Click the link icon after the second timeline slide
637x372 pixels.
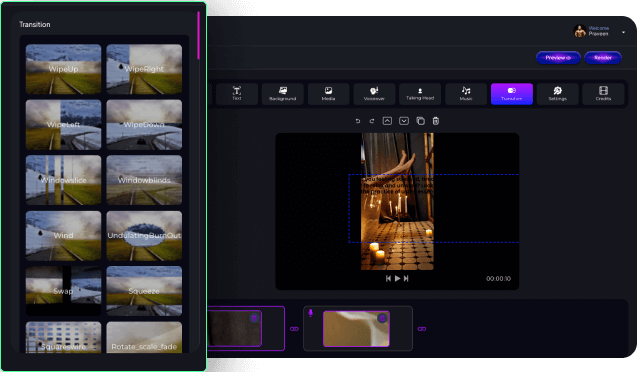click(x=422, y=329)
